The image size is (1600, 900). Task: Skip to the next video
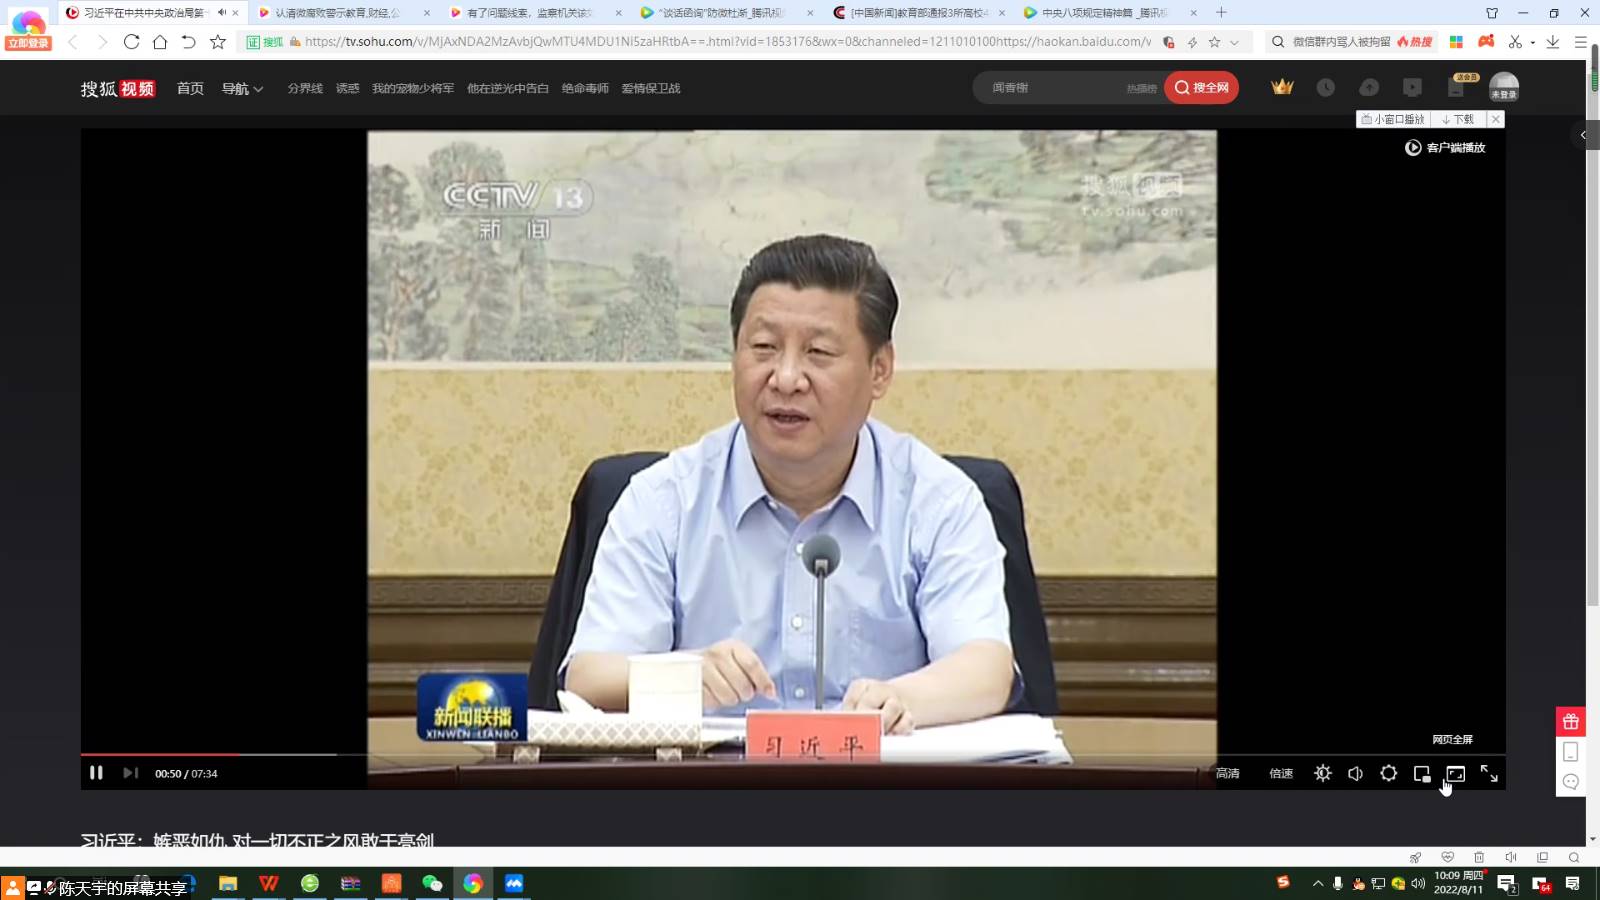pos(130,773)
